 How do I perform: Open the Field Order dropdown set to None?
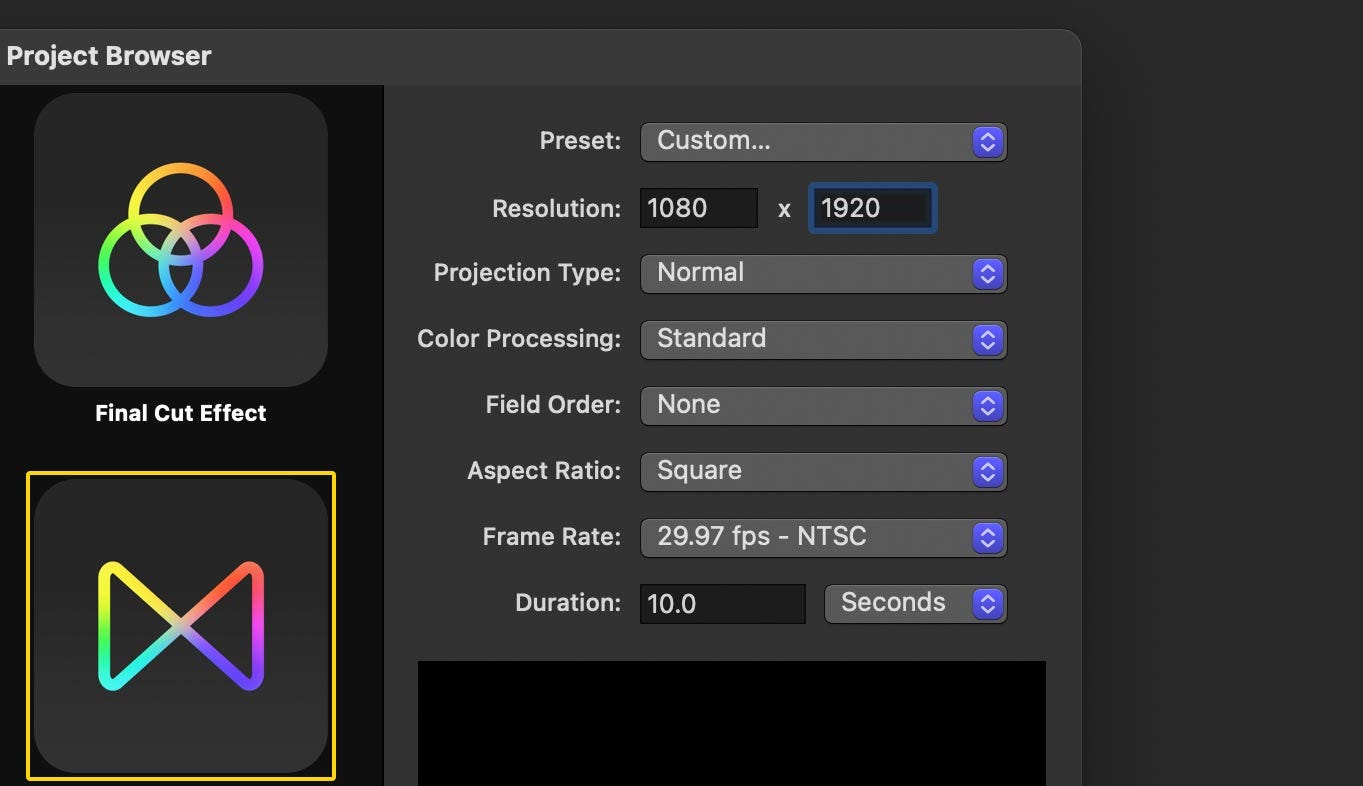pos(823,406)
